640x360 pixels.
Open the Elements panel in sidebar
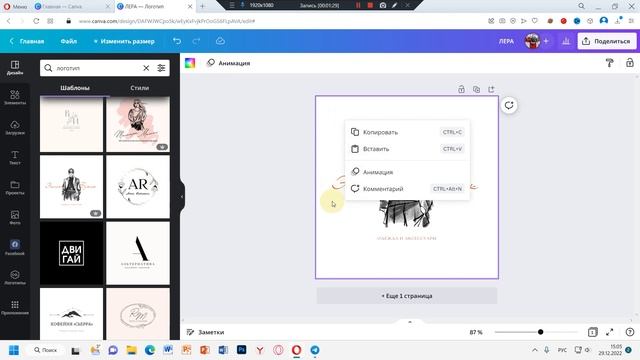(x=15, y=98)
